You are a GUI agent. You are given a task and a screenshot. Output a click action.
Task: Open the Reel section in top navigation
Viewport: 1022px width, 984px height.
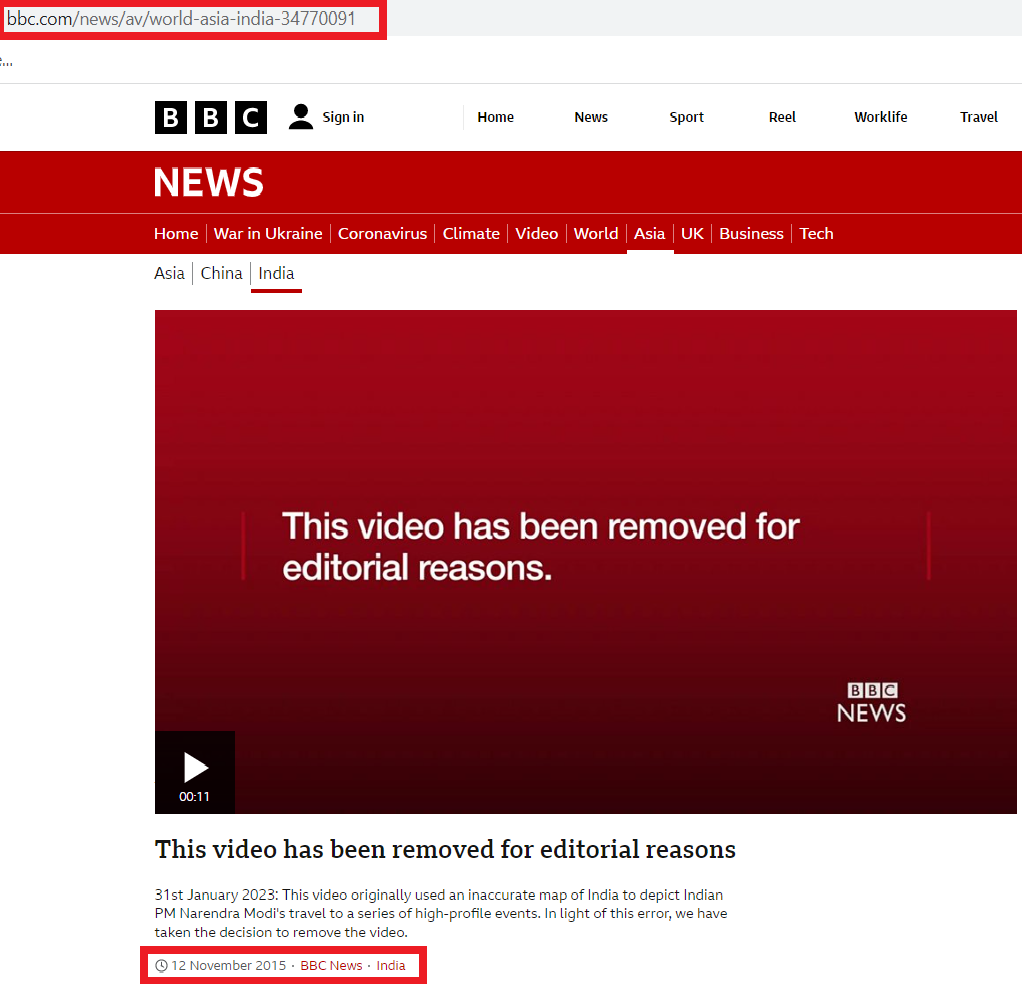click(782, 117)
